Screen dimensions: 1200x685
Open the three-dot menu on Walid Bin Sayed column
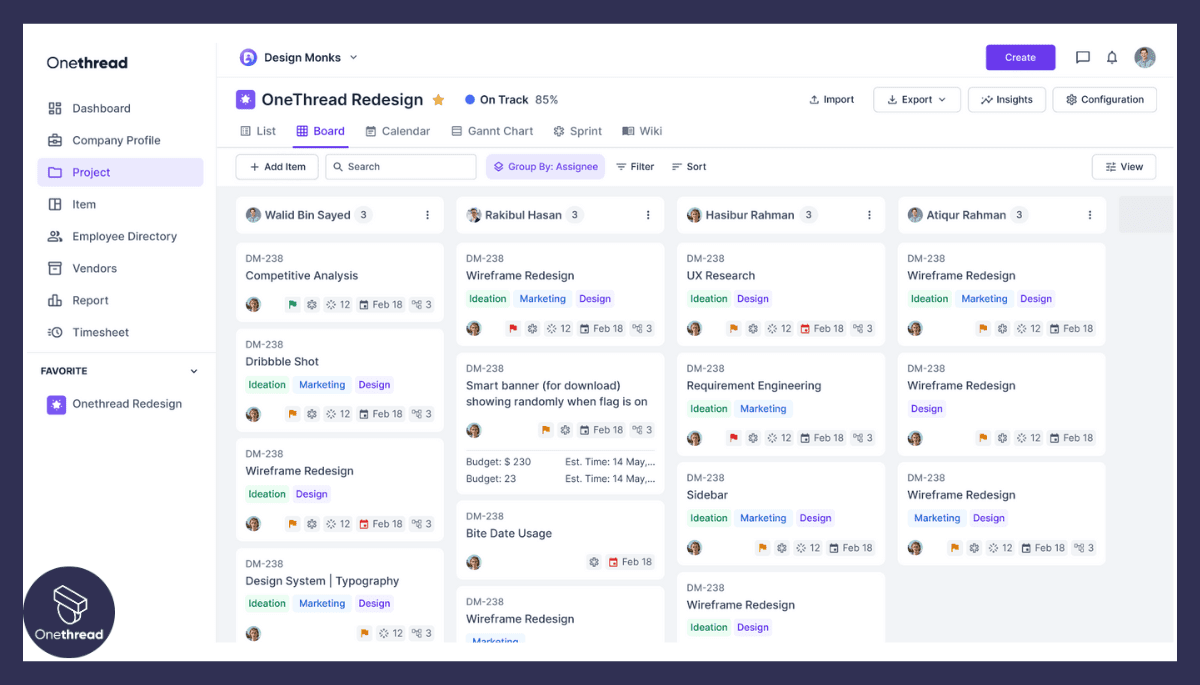pyautogui.click(x=428, y=214)
